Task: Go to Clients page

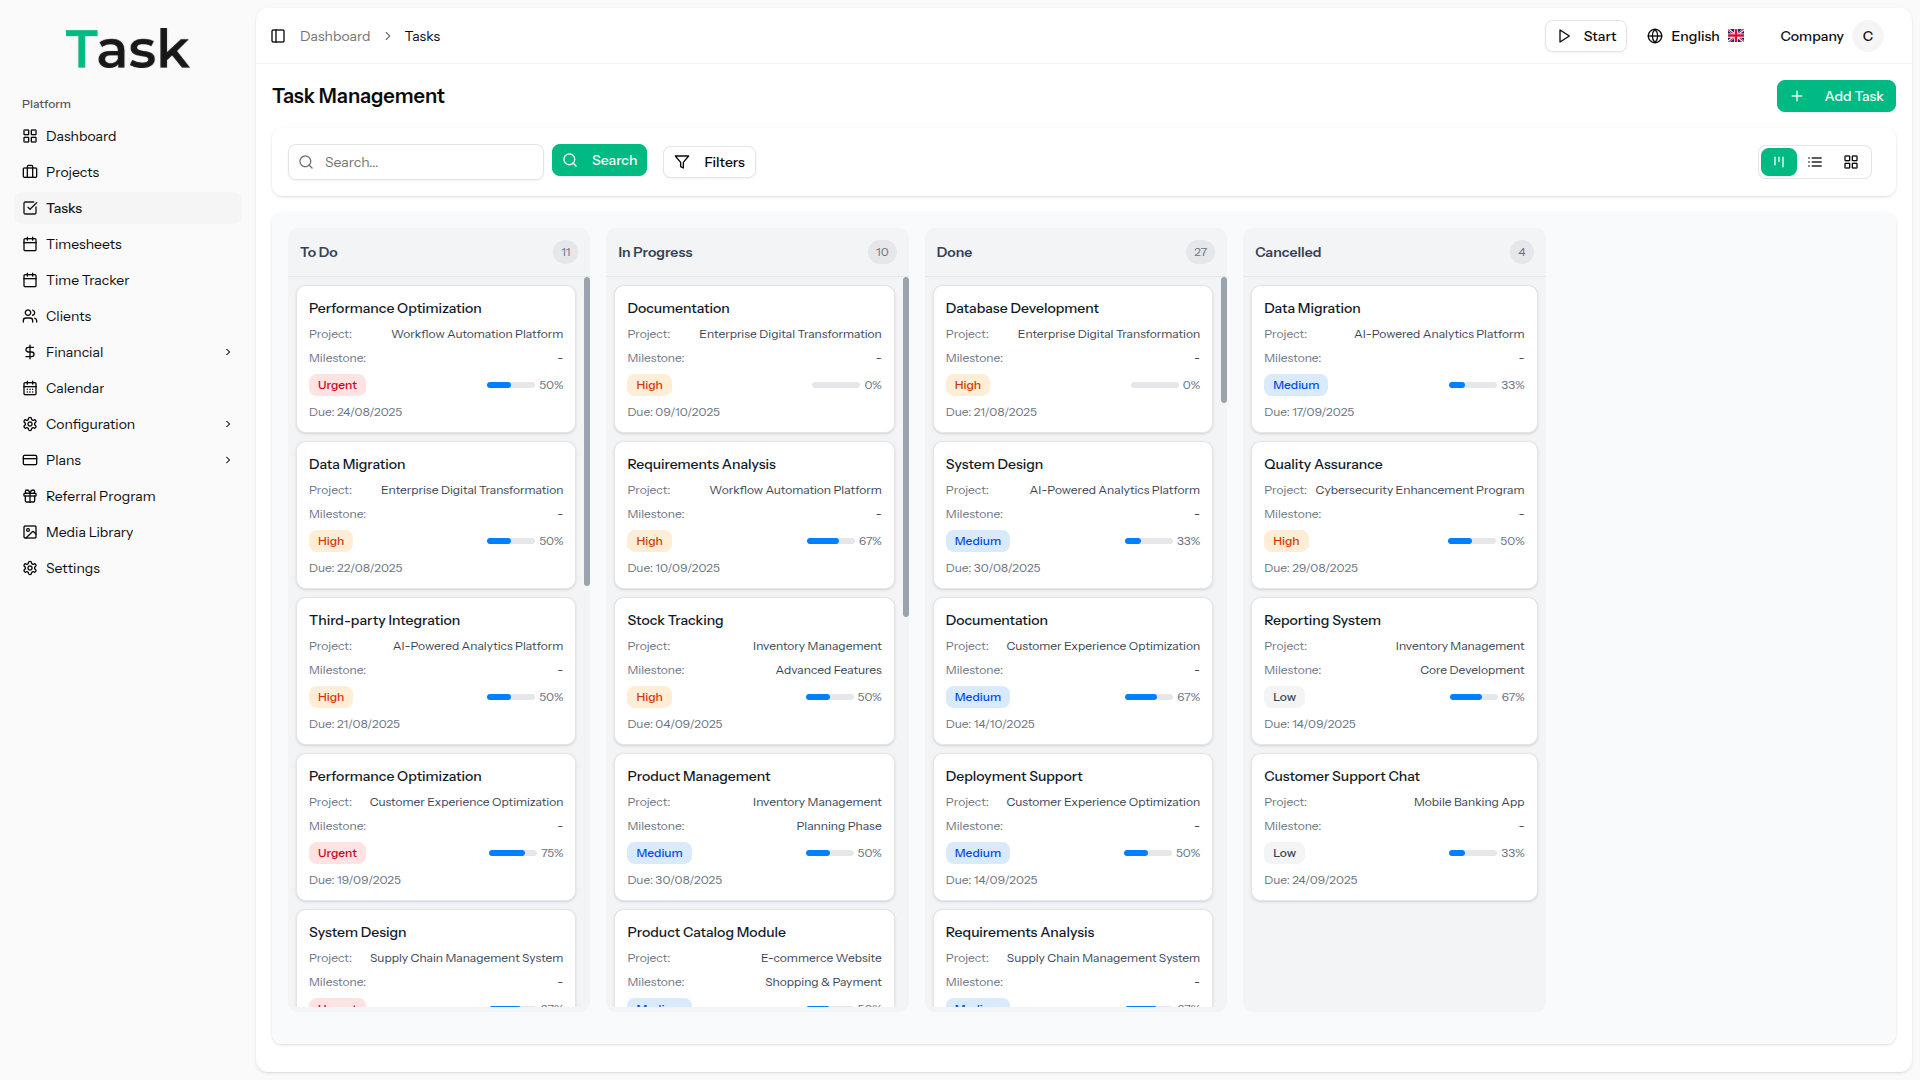Action: (68, 316)
